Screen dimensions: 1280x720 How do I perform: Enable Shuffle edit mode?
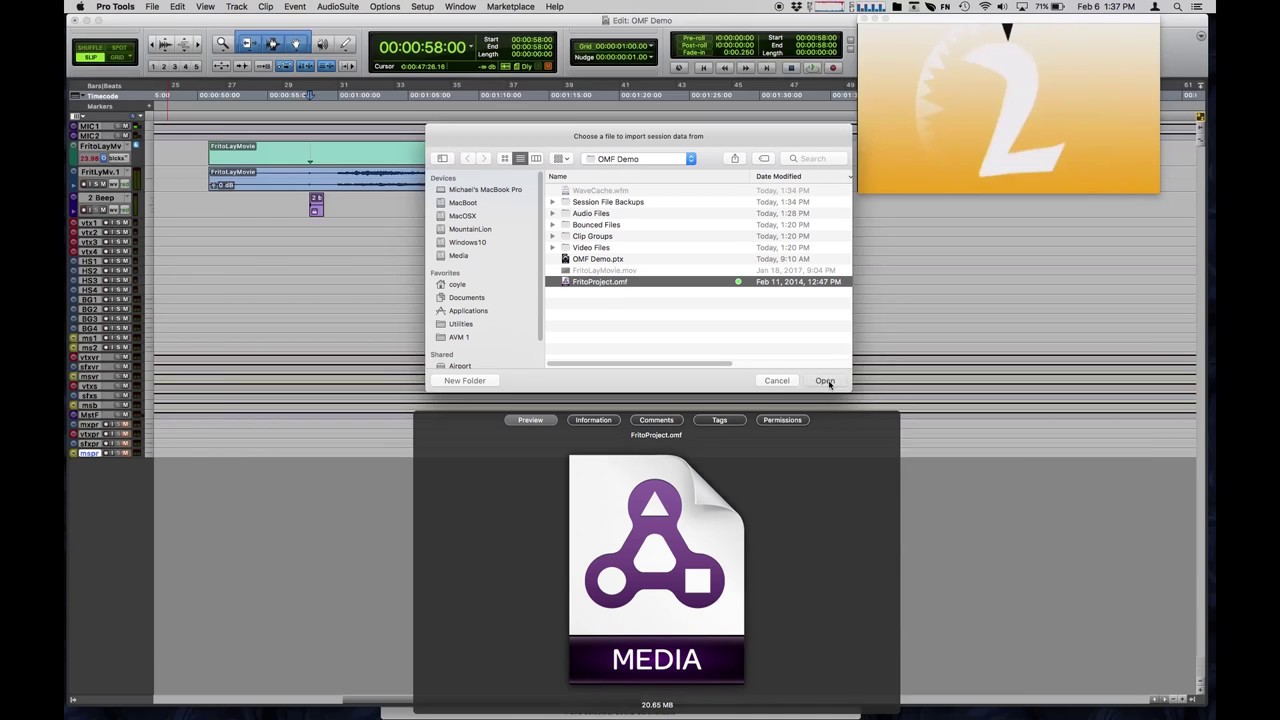tap(90, 48)
